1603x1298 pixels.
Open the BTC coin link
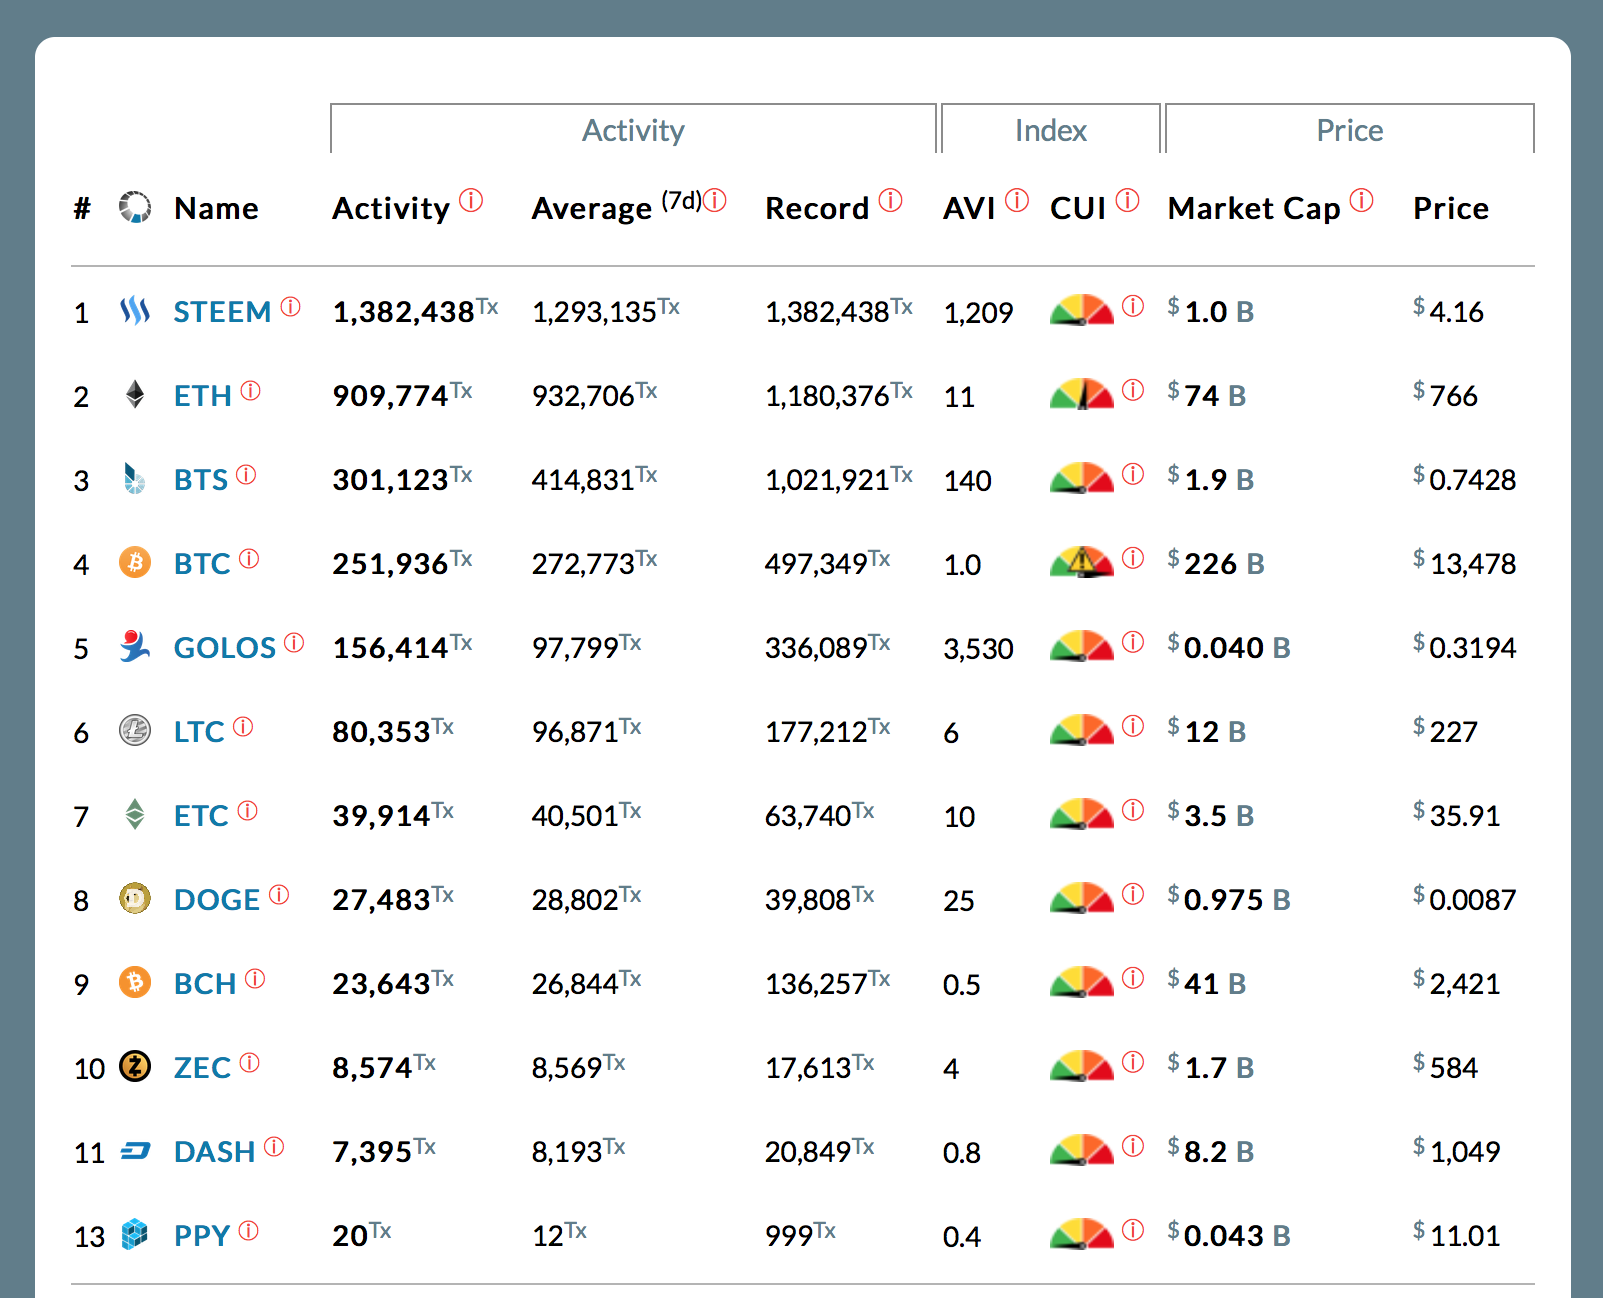pyautogui.click(x=202, y=564)
